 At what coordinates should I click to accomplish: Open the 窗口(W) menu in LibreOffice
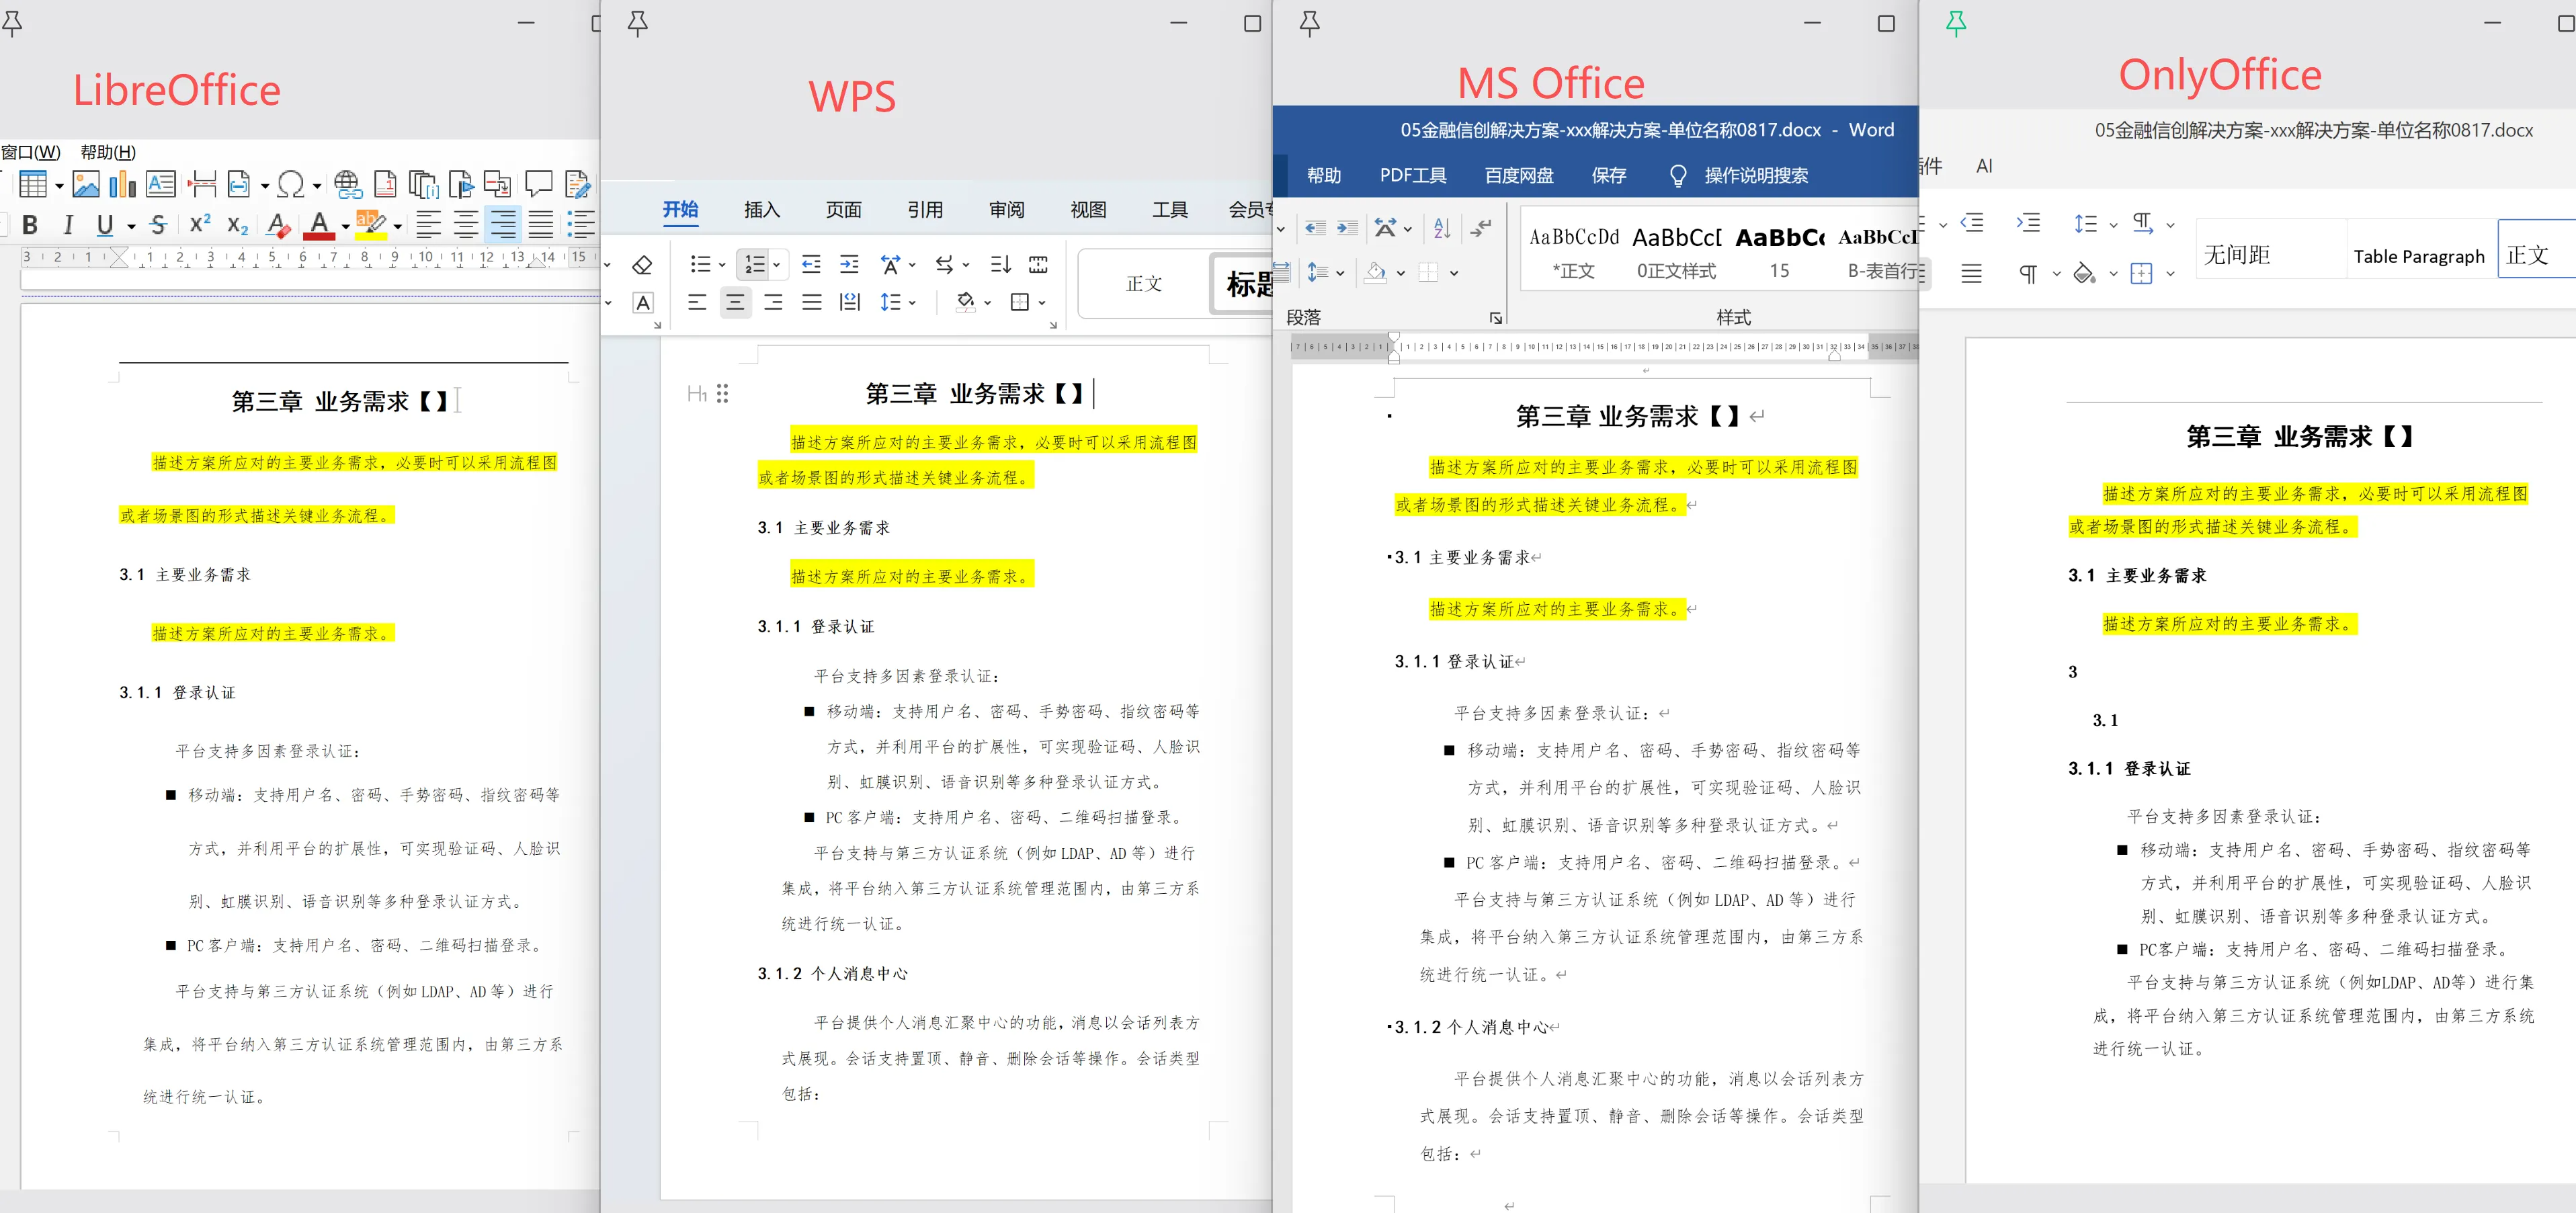pos(31,152)
